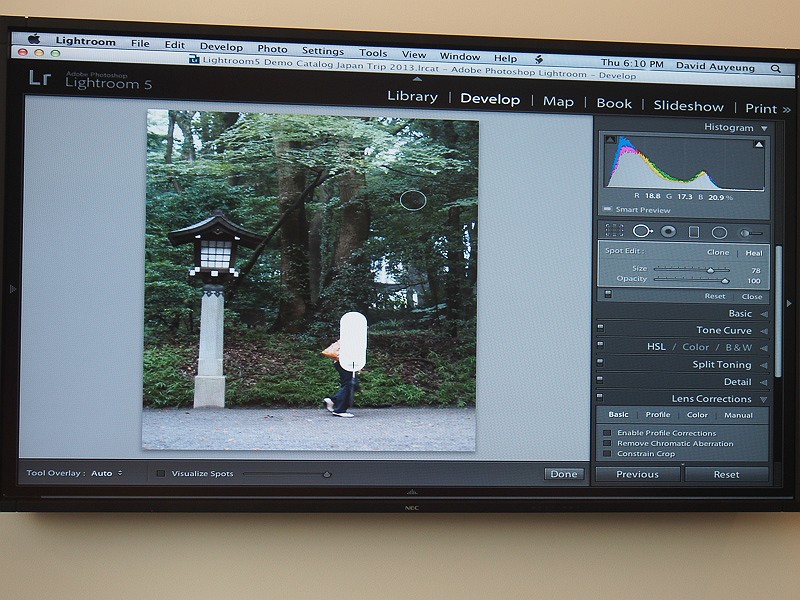Toggle highlight clipping indicator in histogram
Image resolution: width=800 pixels, height=600 pixels.
(x=759, y=144)
